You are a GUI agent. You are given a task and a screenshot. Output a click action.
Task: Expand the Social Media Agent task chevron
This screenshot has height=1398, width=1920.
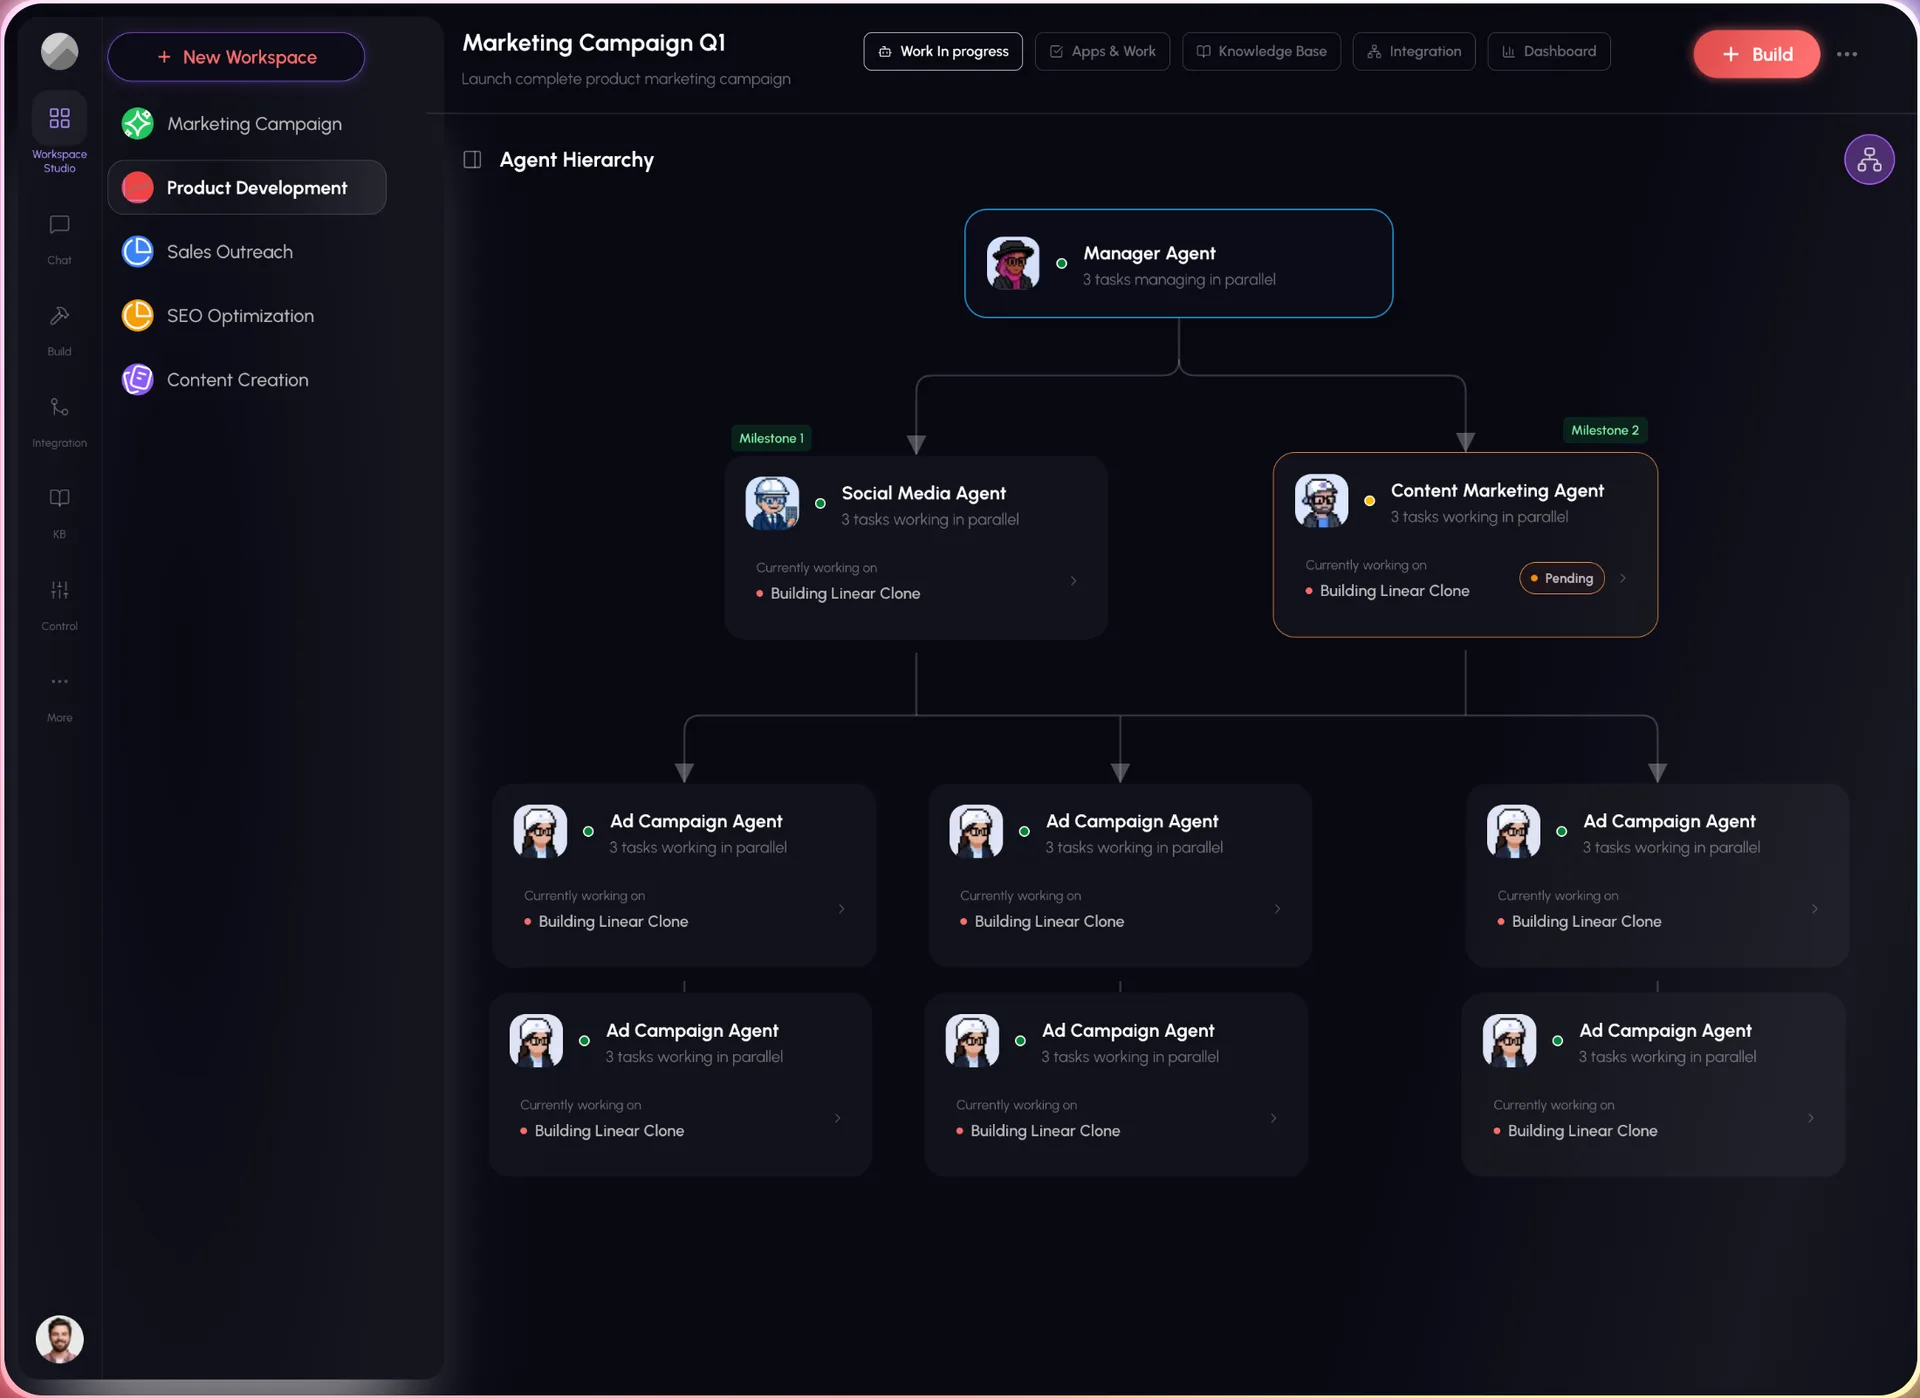click(x=1073, y=580)
